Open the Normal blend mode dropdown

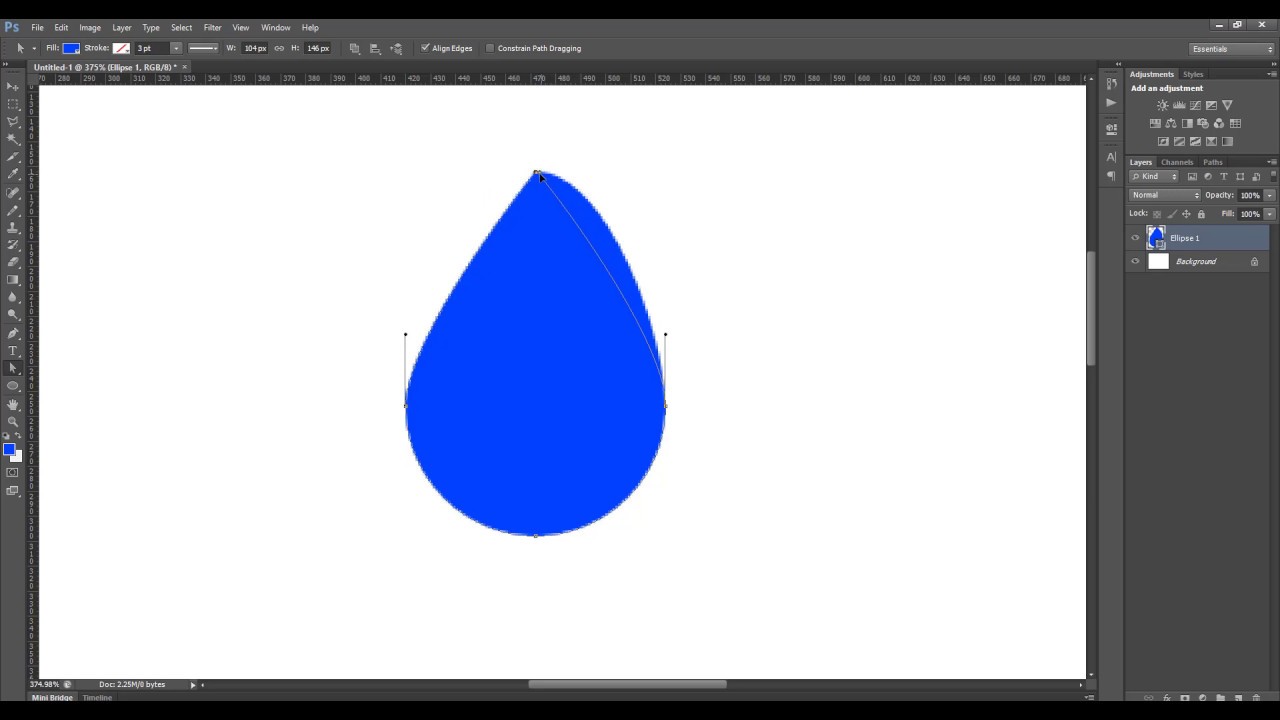[x=1164, y=195]
